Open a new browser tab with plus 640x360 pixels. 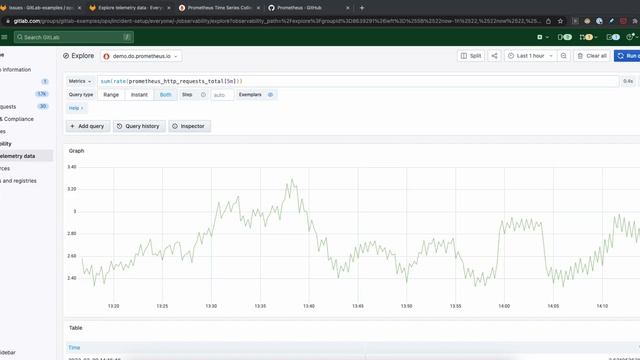[x=362, y=8]
